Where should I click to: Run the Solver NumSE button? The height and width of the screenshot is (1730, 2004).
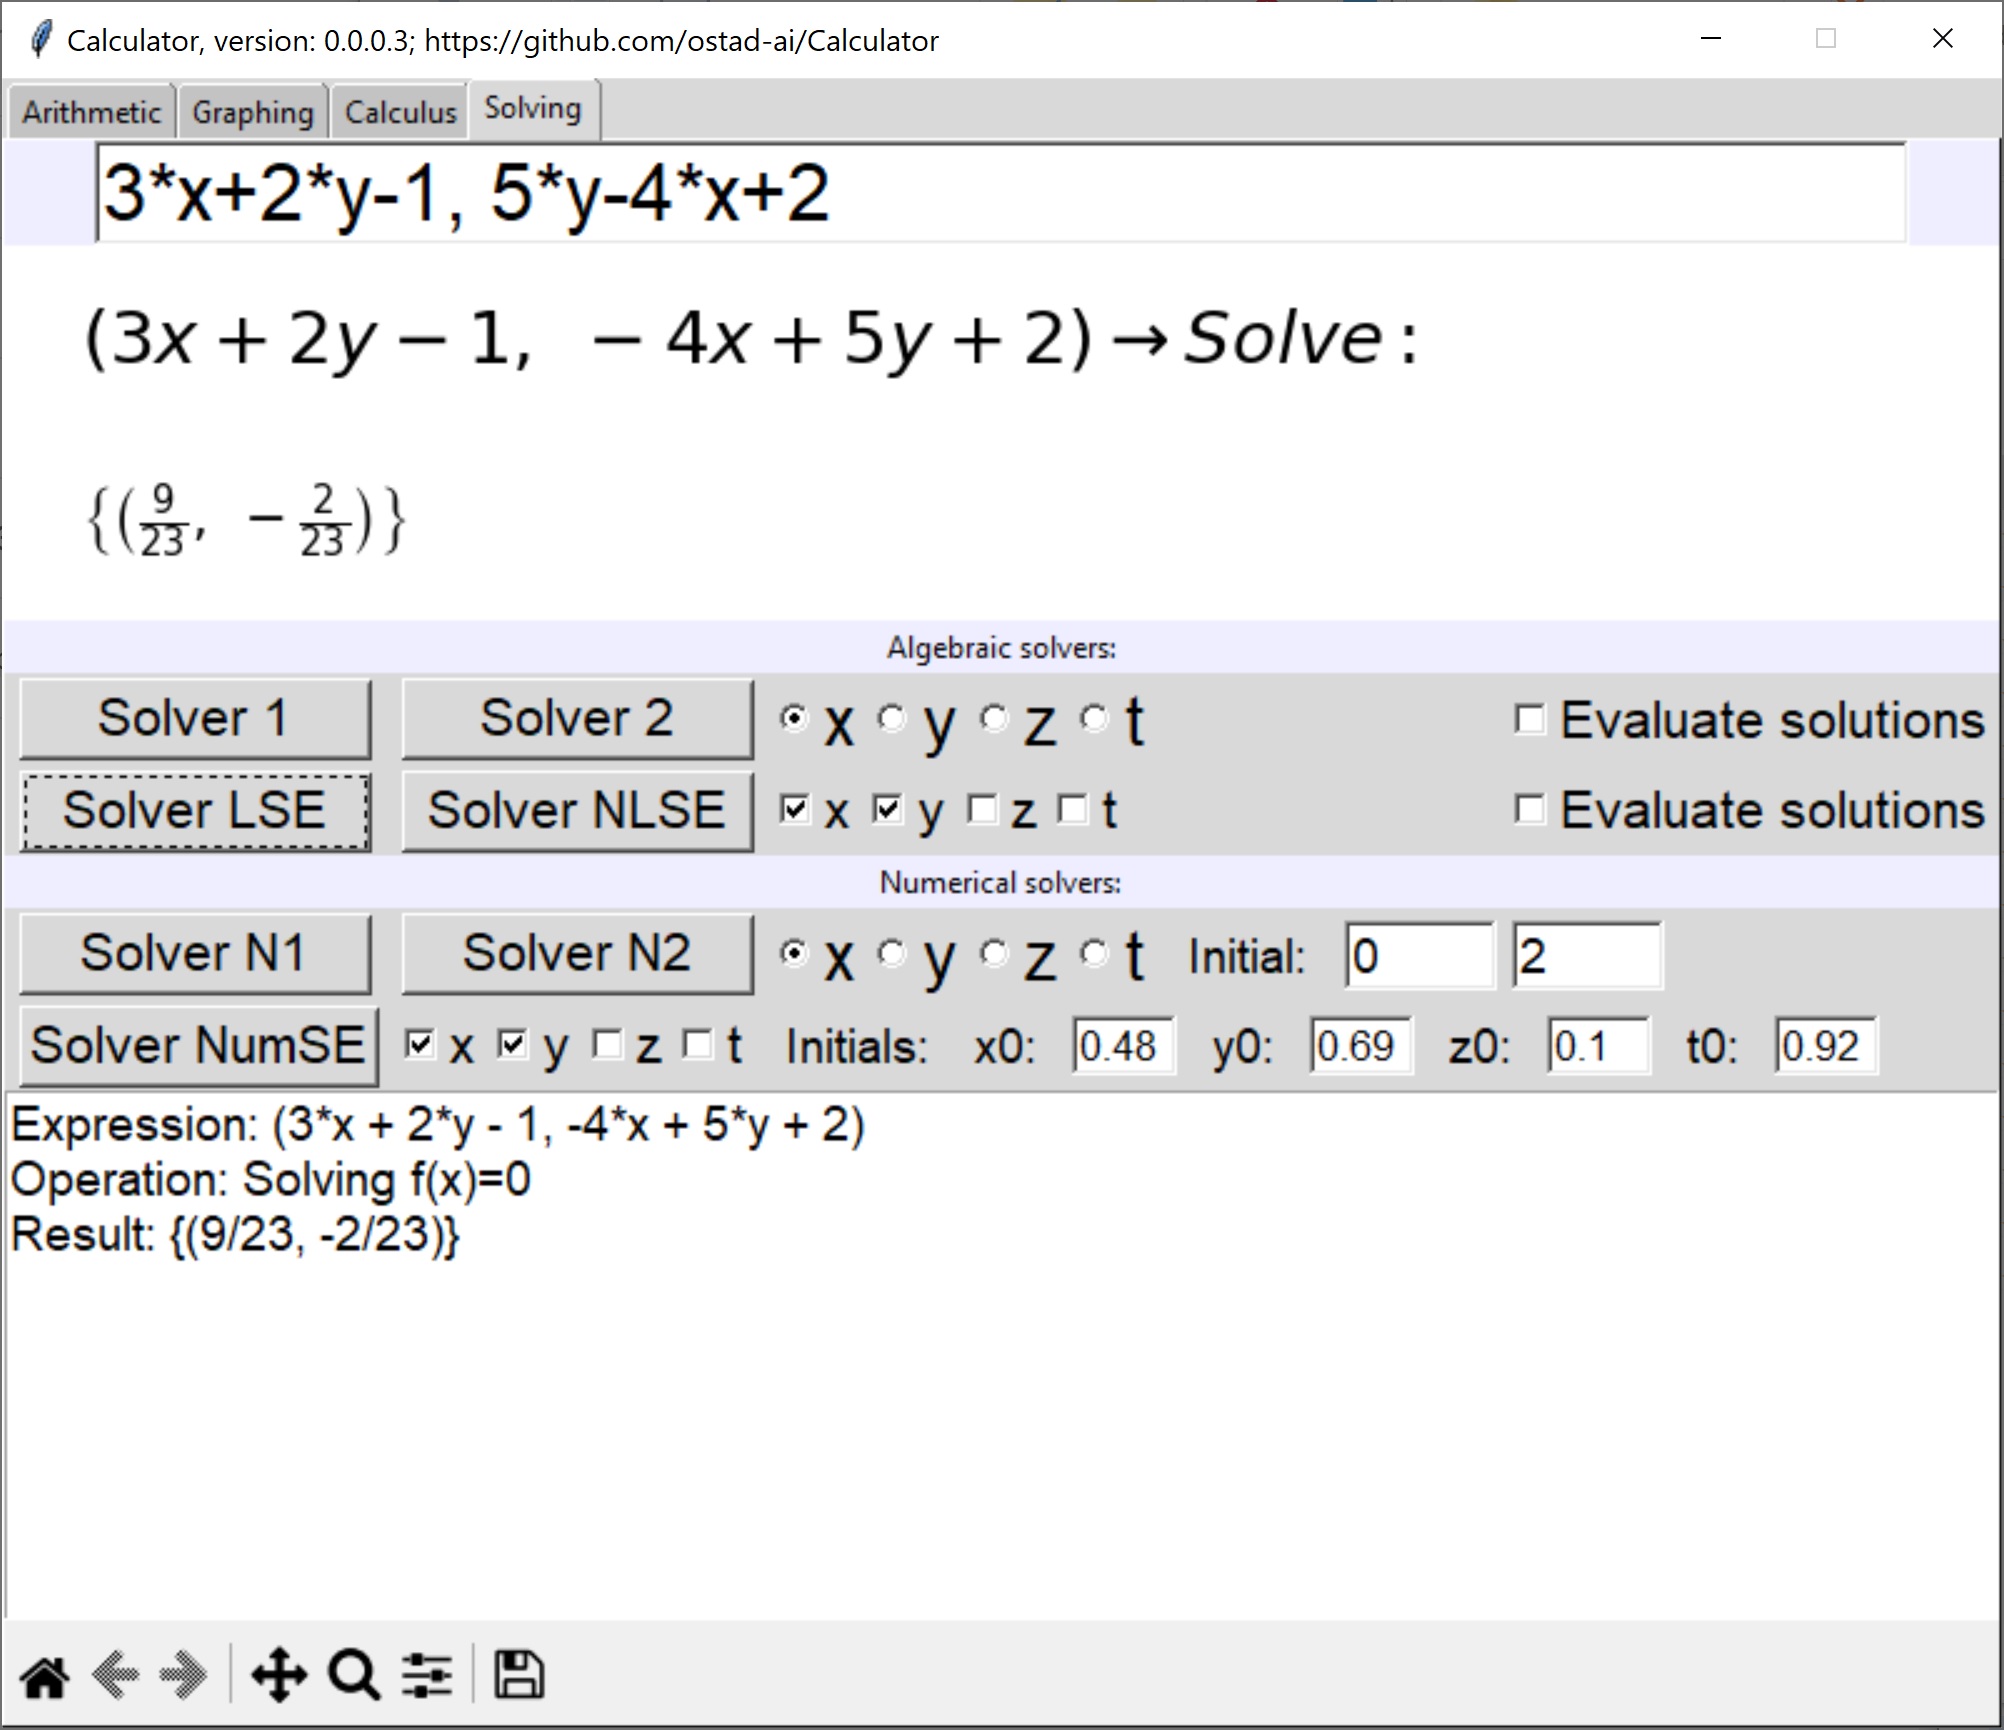198,1046
